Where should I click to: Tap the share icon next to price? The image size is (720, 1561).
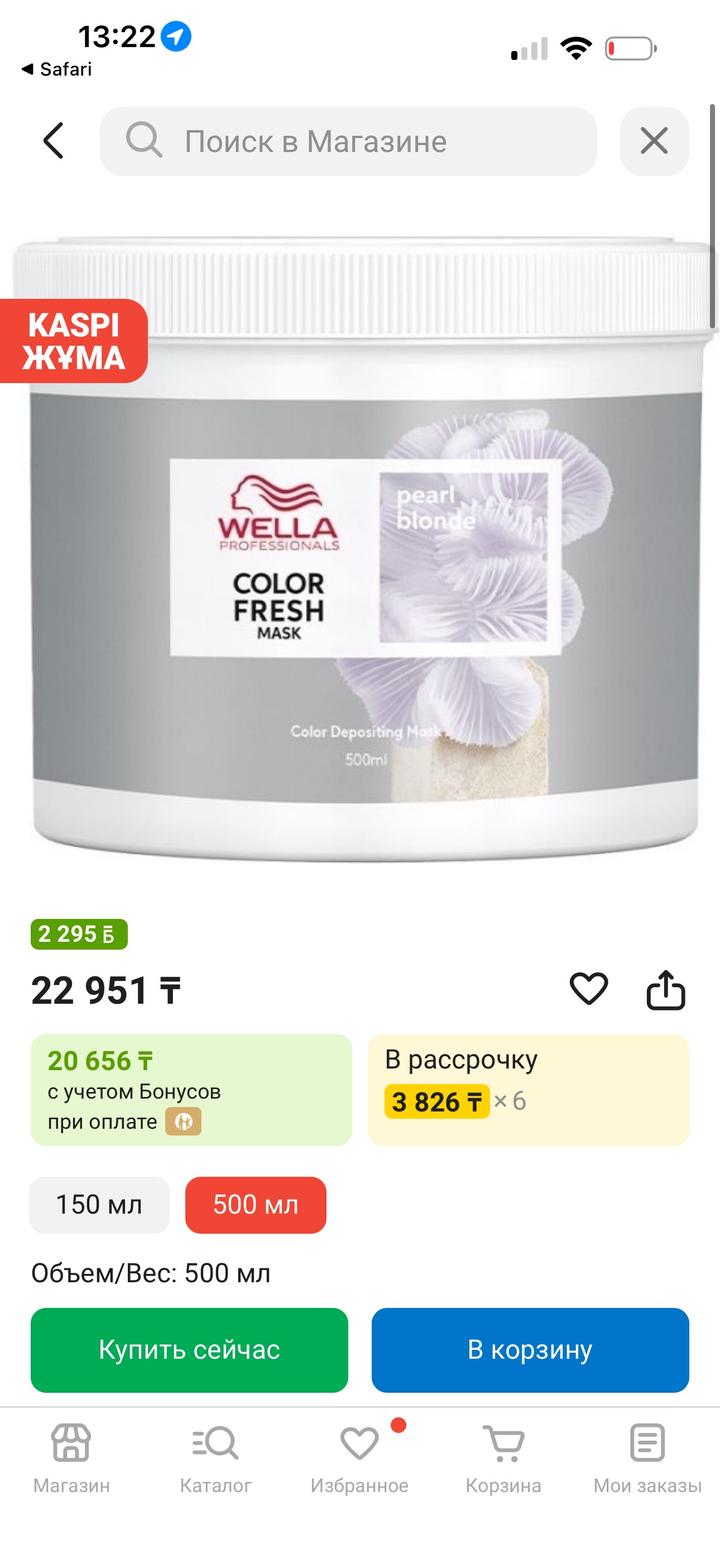point(666,990)
